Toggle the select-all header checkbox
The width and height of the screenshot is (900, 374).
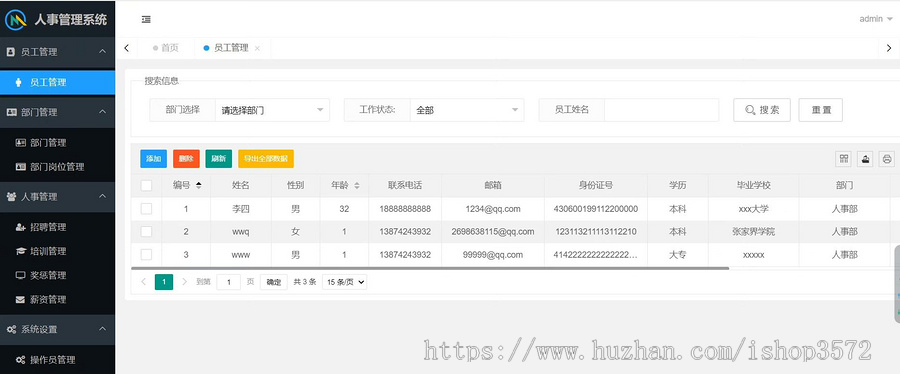coord(146,185)
